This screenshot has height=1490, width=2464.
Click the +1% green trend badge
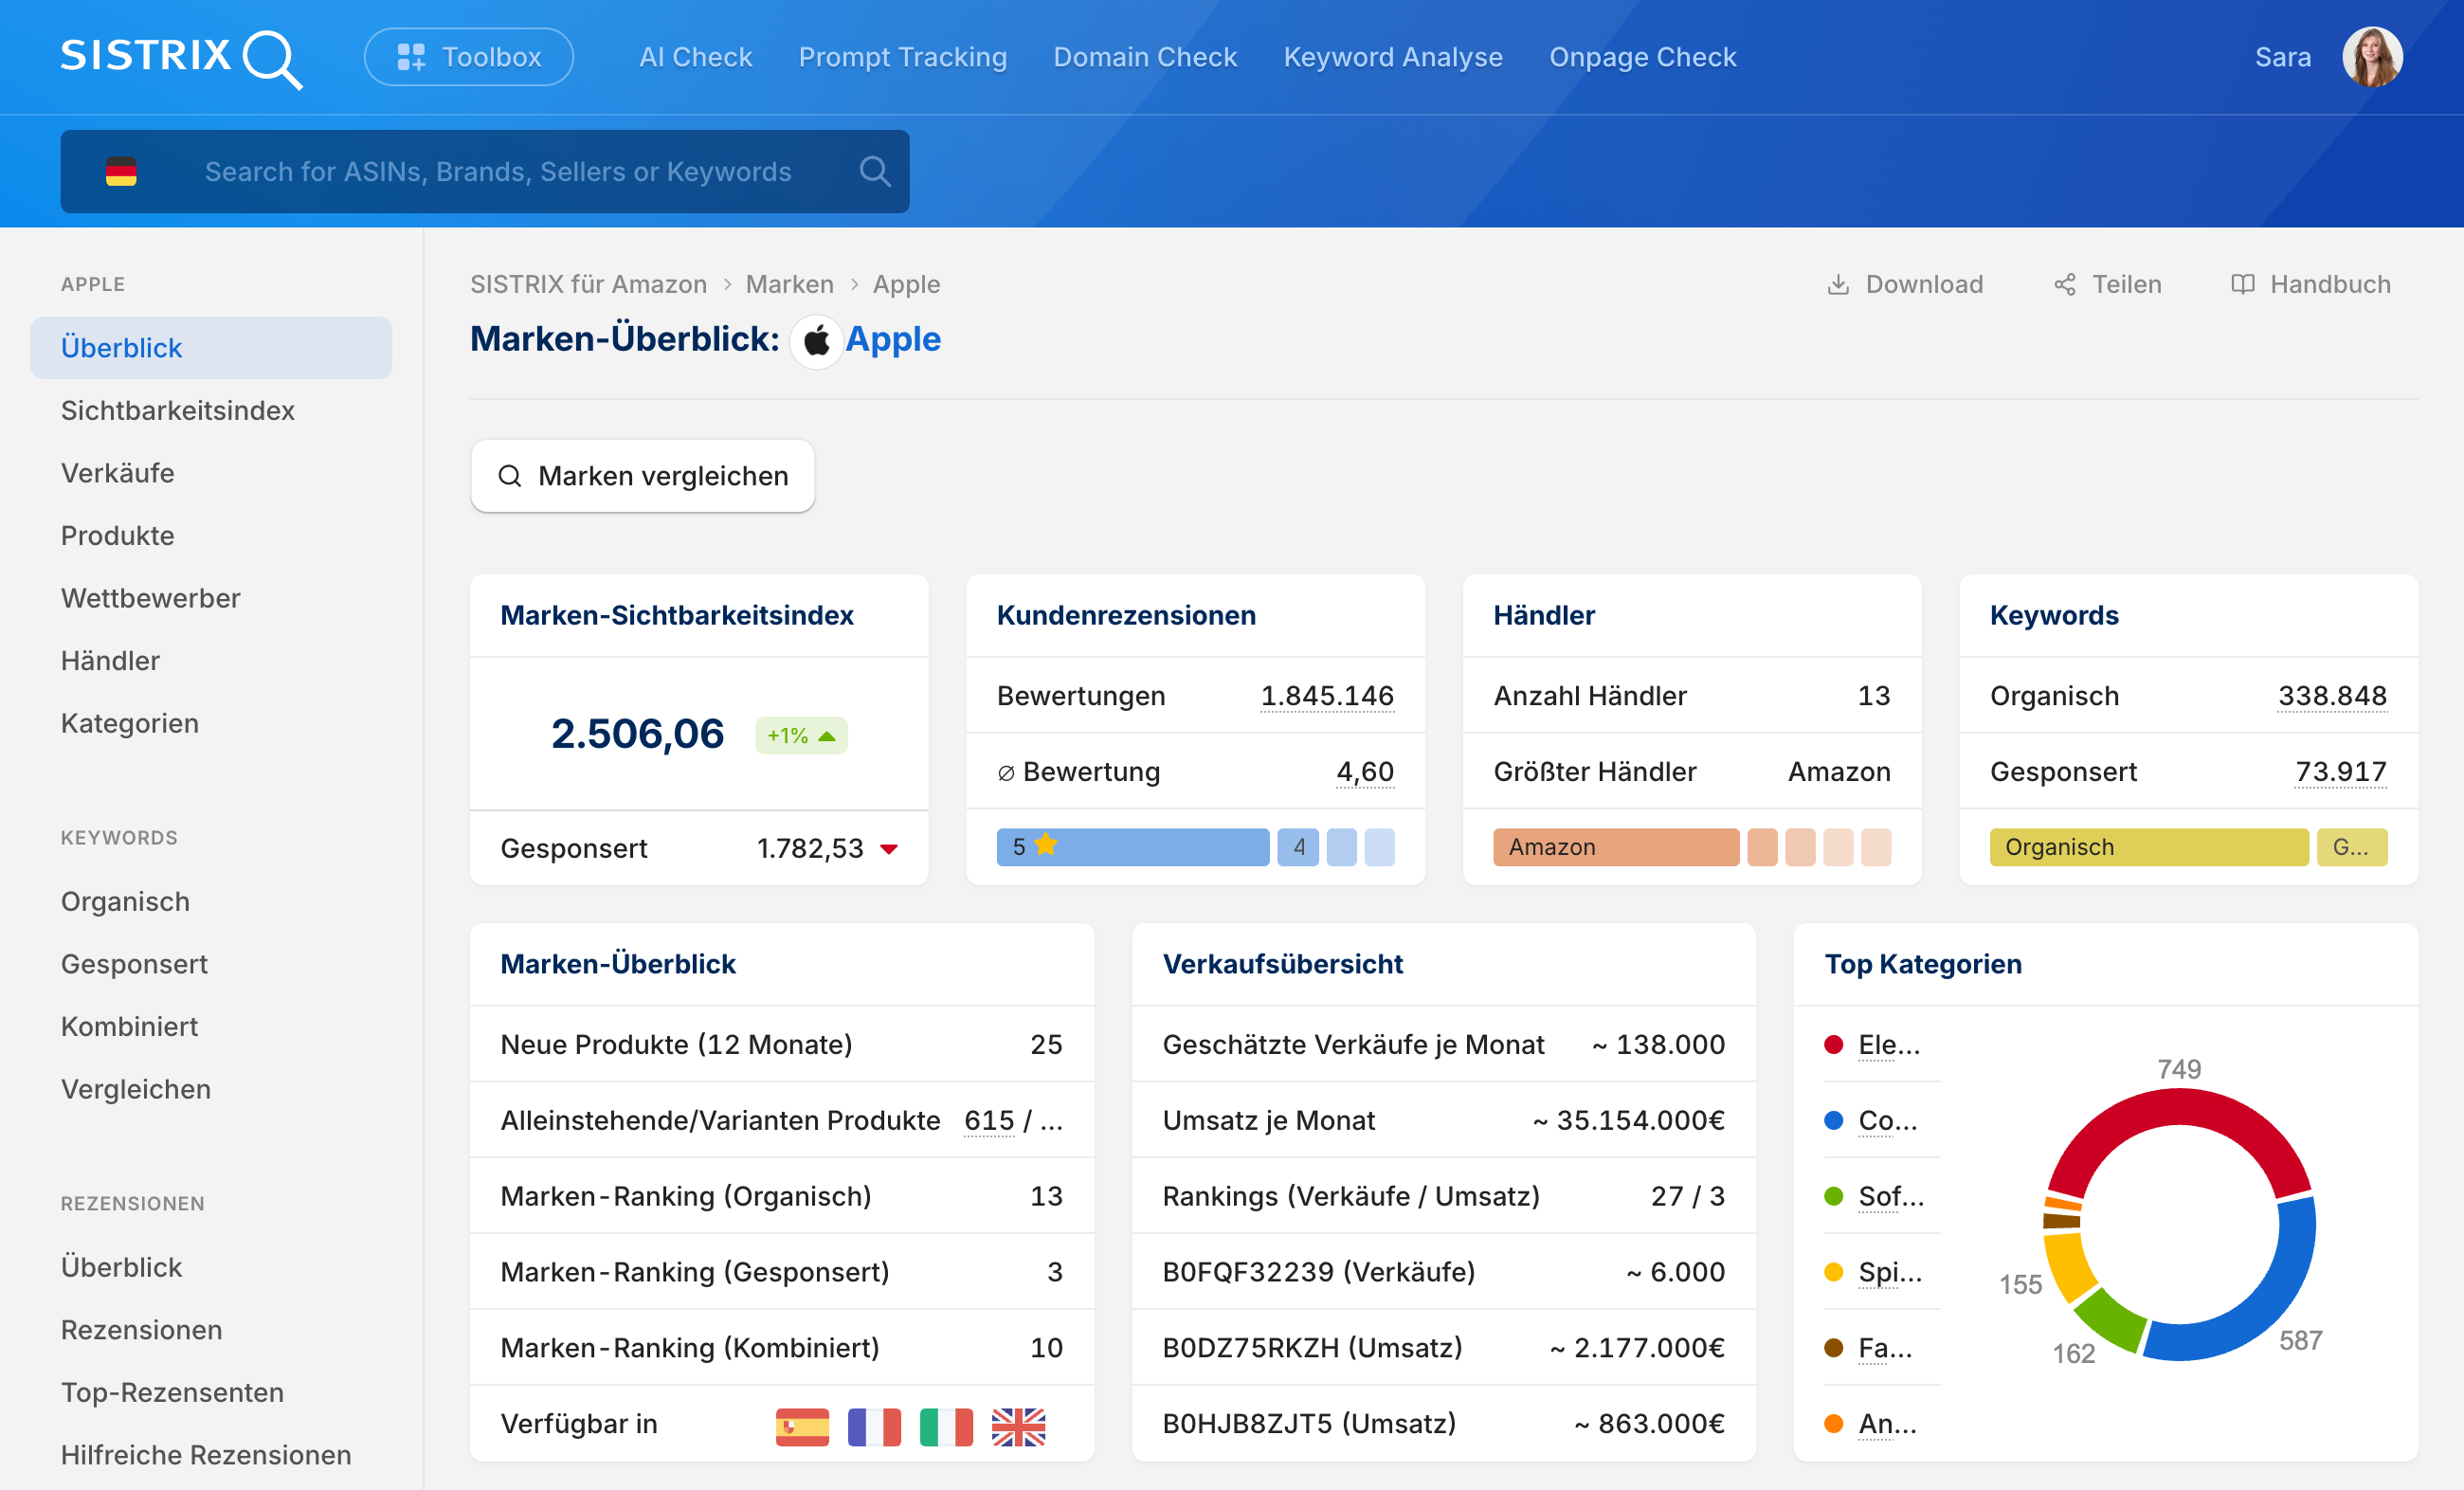801,736
